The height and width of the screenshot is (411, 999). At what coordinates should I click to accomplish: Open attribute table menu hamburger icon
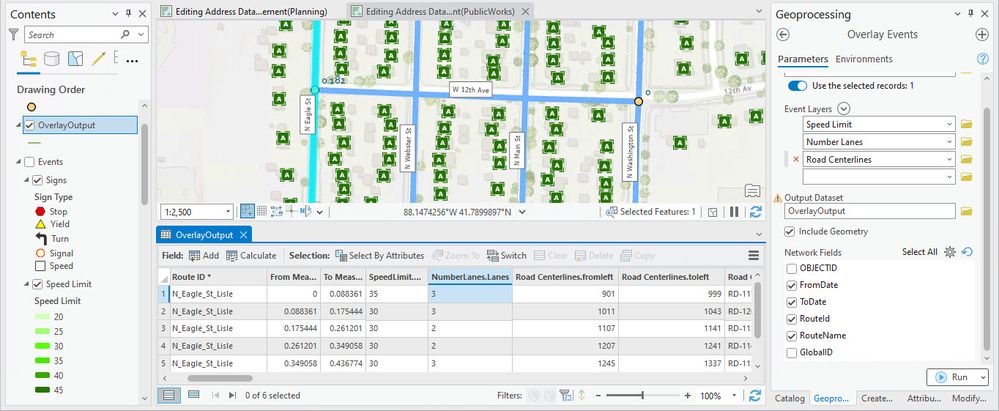(754, 256)
